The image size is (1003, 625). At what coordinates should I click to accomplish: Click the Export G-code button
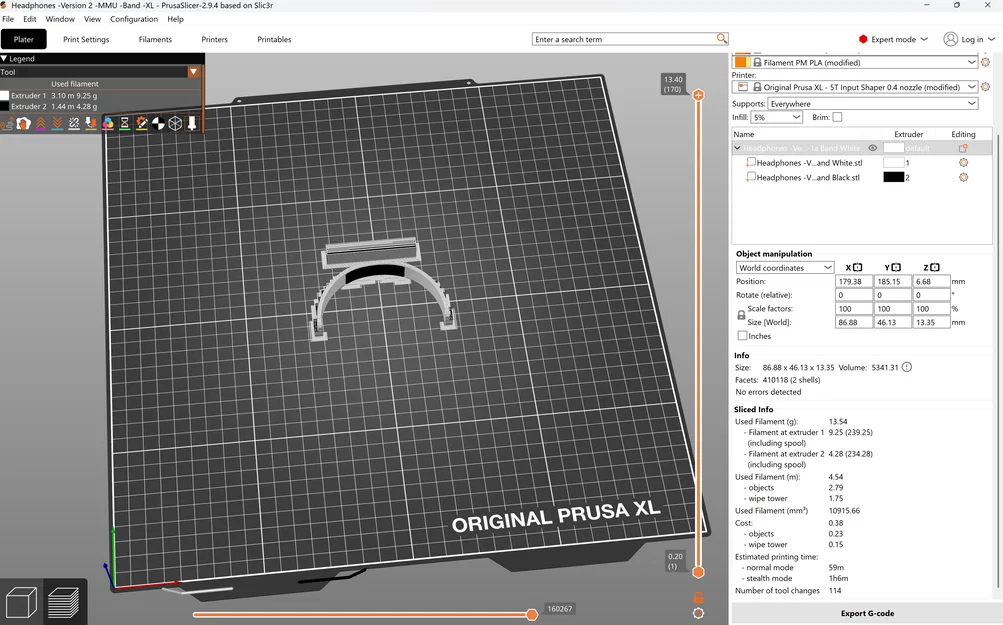tap(867, 613)
